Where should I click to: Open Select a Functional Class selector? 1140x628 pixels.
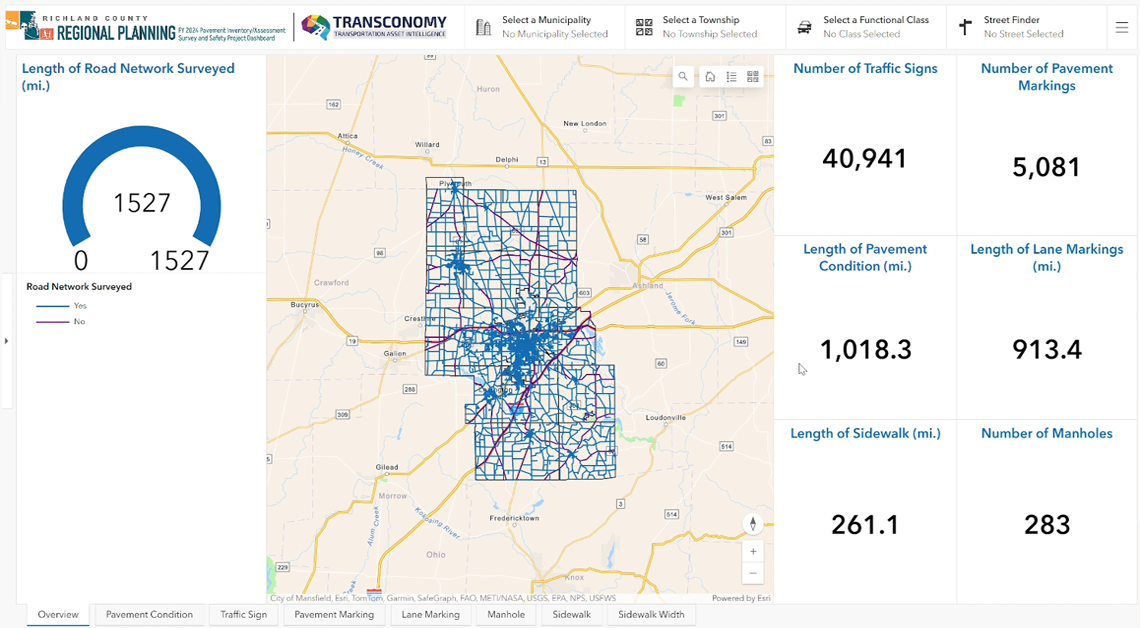pyautogui.click(x=866, y=27)
